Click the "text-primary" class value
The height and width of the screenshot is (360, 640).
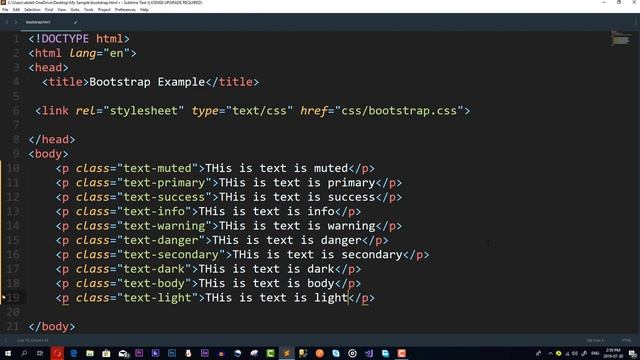tap(164, 182)
